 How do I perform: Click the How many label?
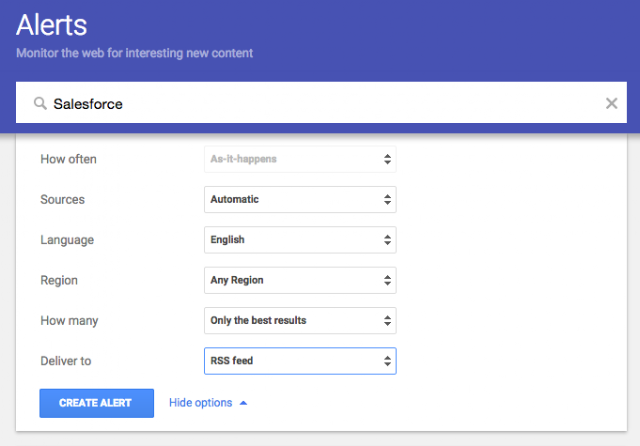[68, 320]
